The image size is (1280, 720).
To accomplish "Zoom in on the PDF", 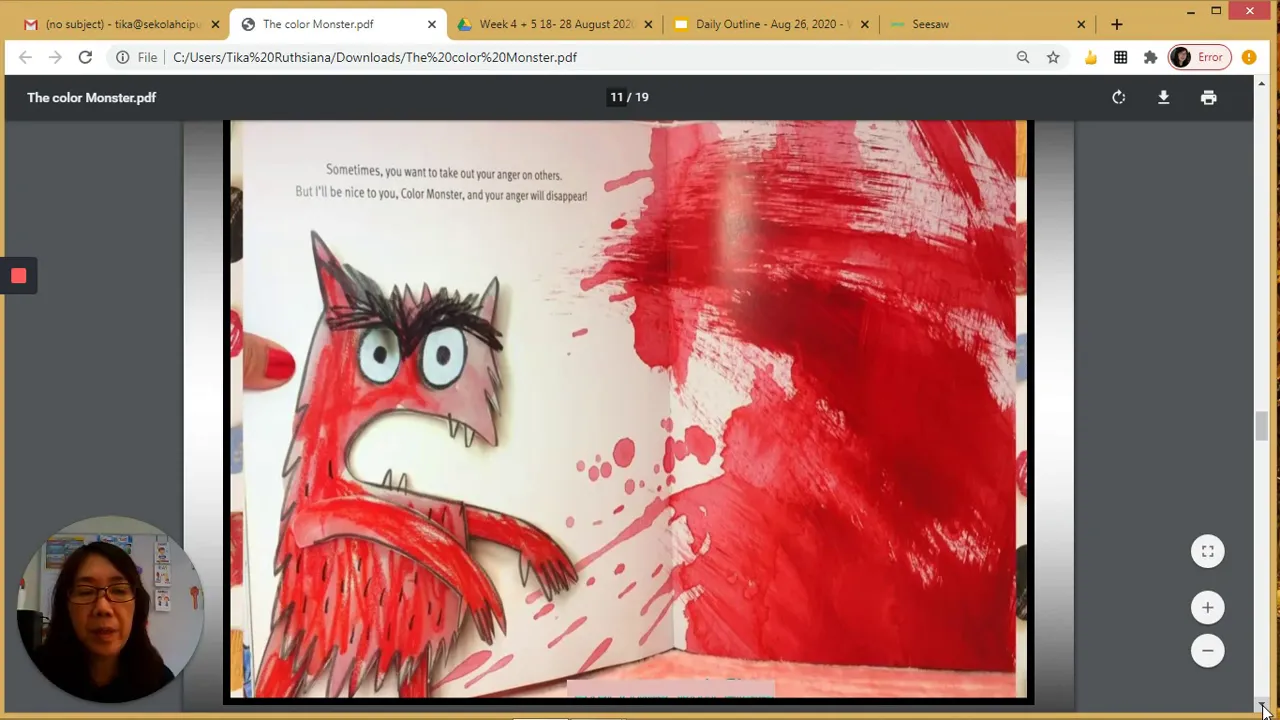I will coord(1208,607).
